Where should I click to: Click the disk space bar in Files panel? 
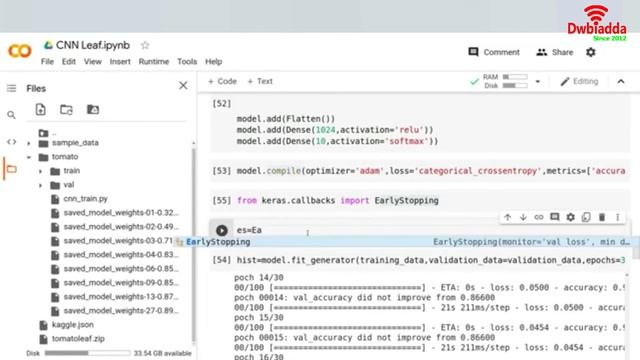(87, 353)
